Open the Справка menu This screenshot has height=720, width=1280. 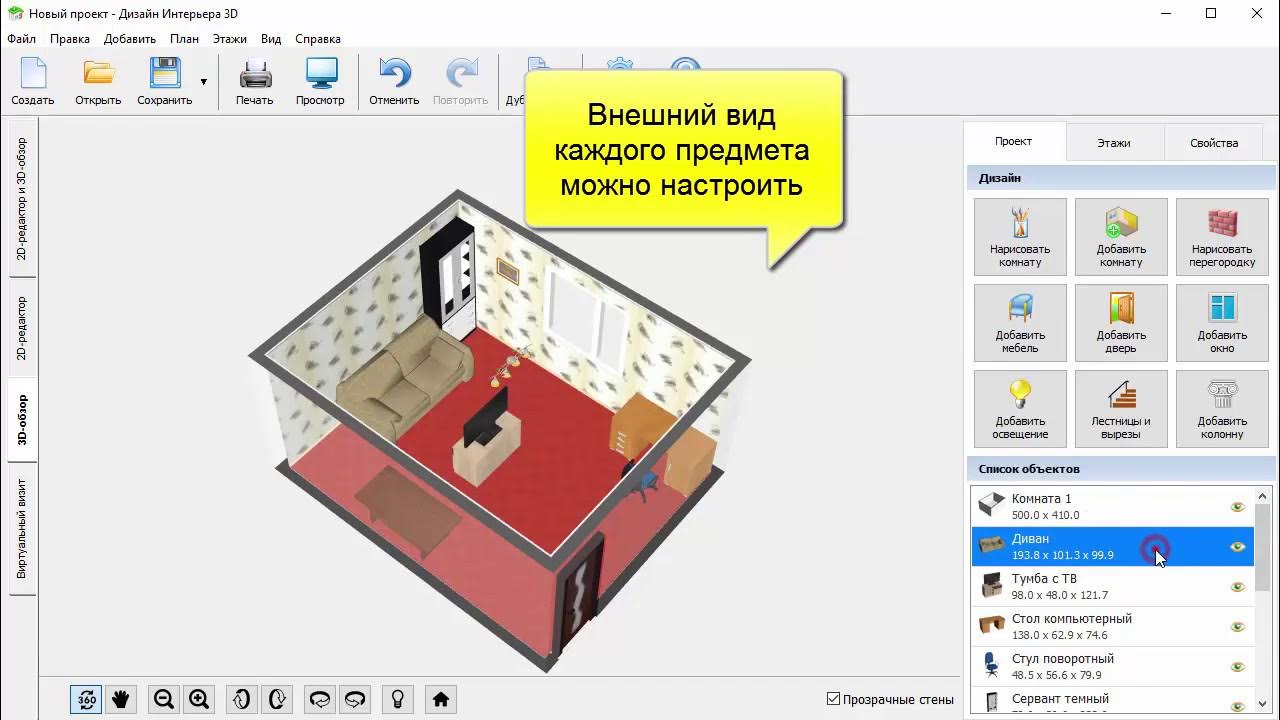[318, 39]
